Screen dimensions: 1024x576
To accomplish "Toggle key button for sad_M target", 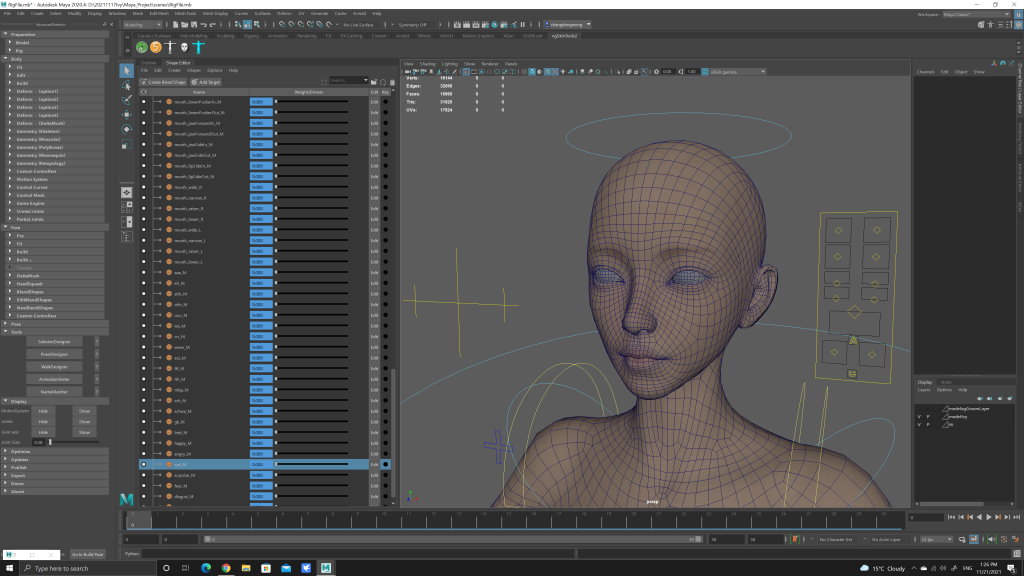I will coord(385,464).
